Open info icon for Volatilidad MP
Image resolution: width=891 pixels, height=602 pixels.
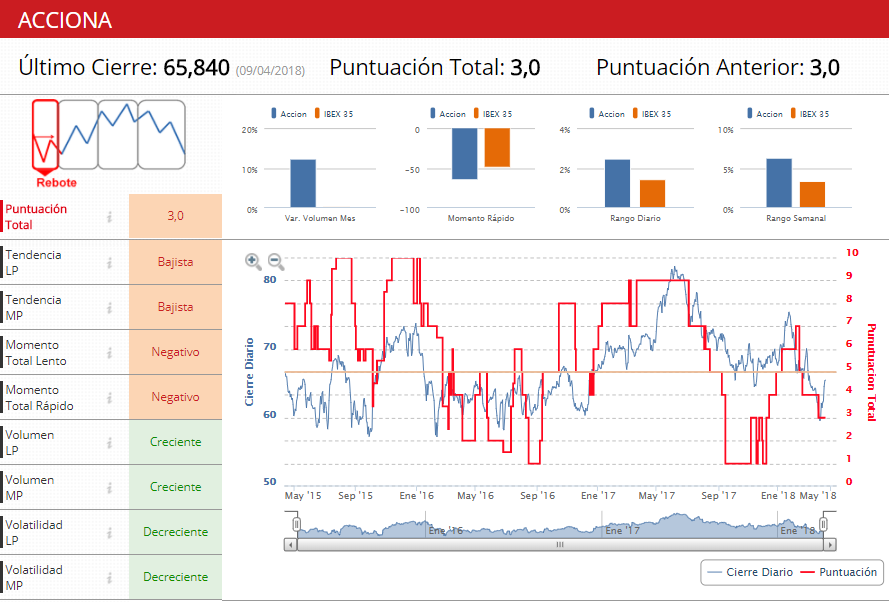pyautogui.click(x=110, y=577)
